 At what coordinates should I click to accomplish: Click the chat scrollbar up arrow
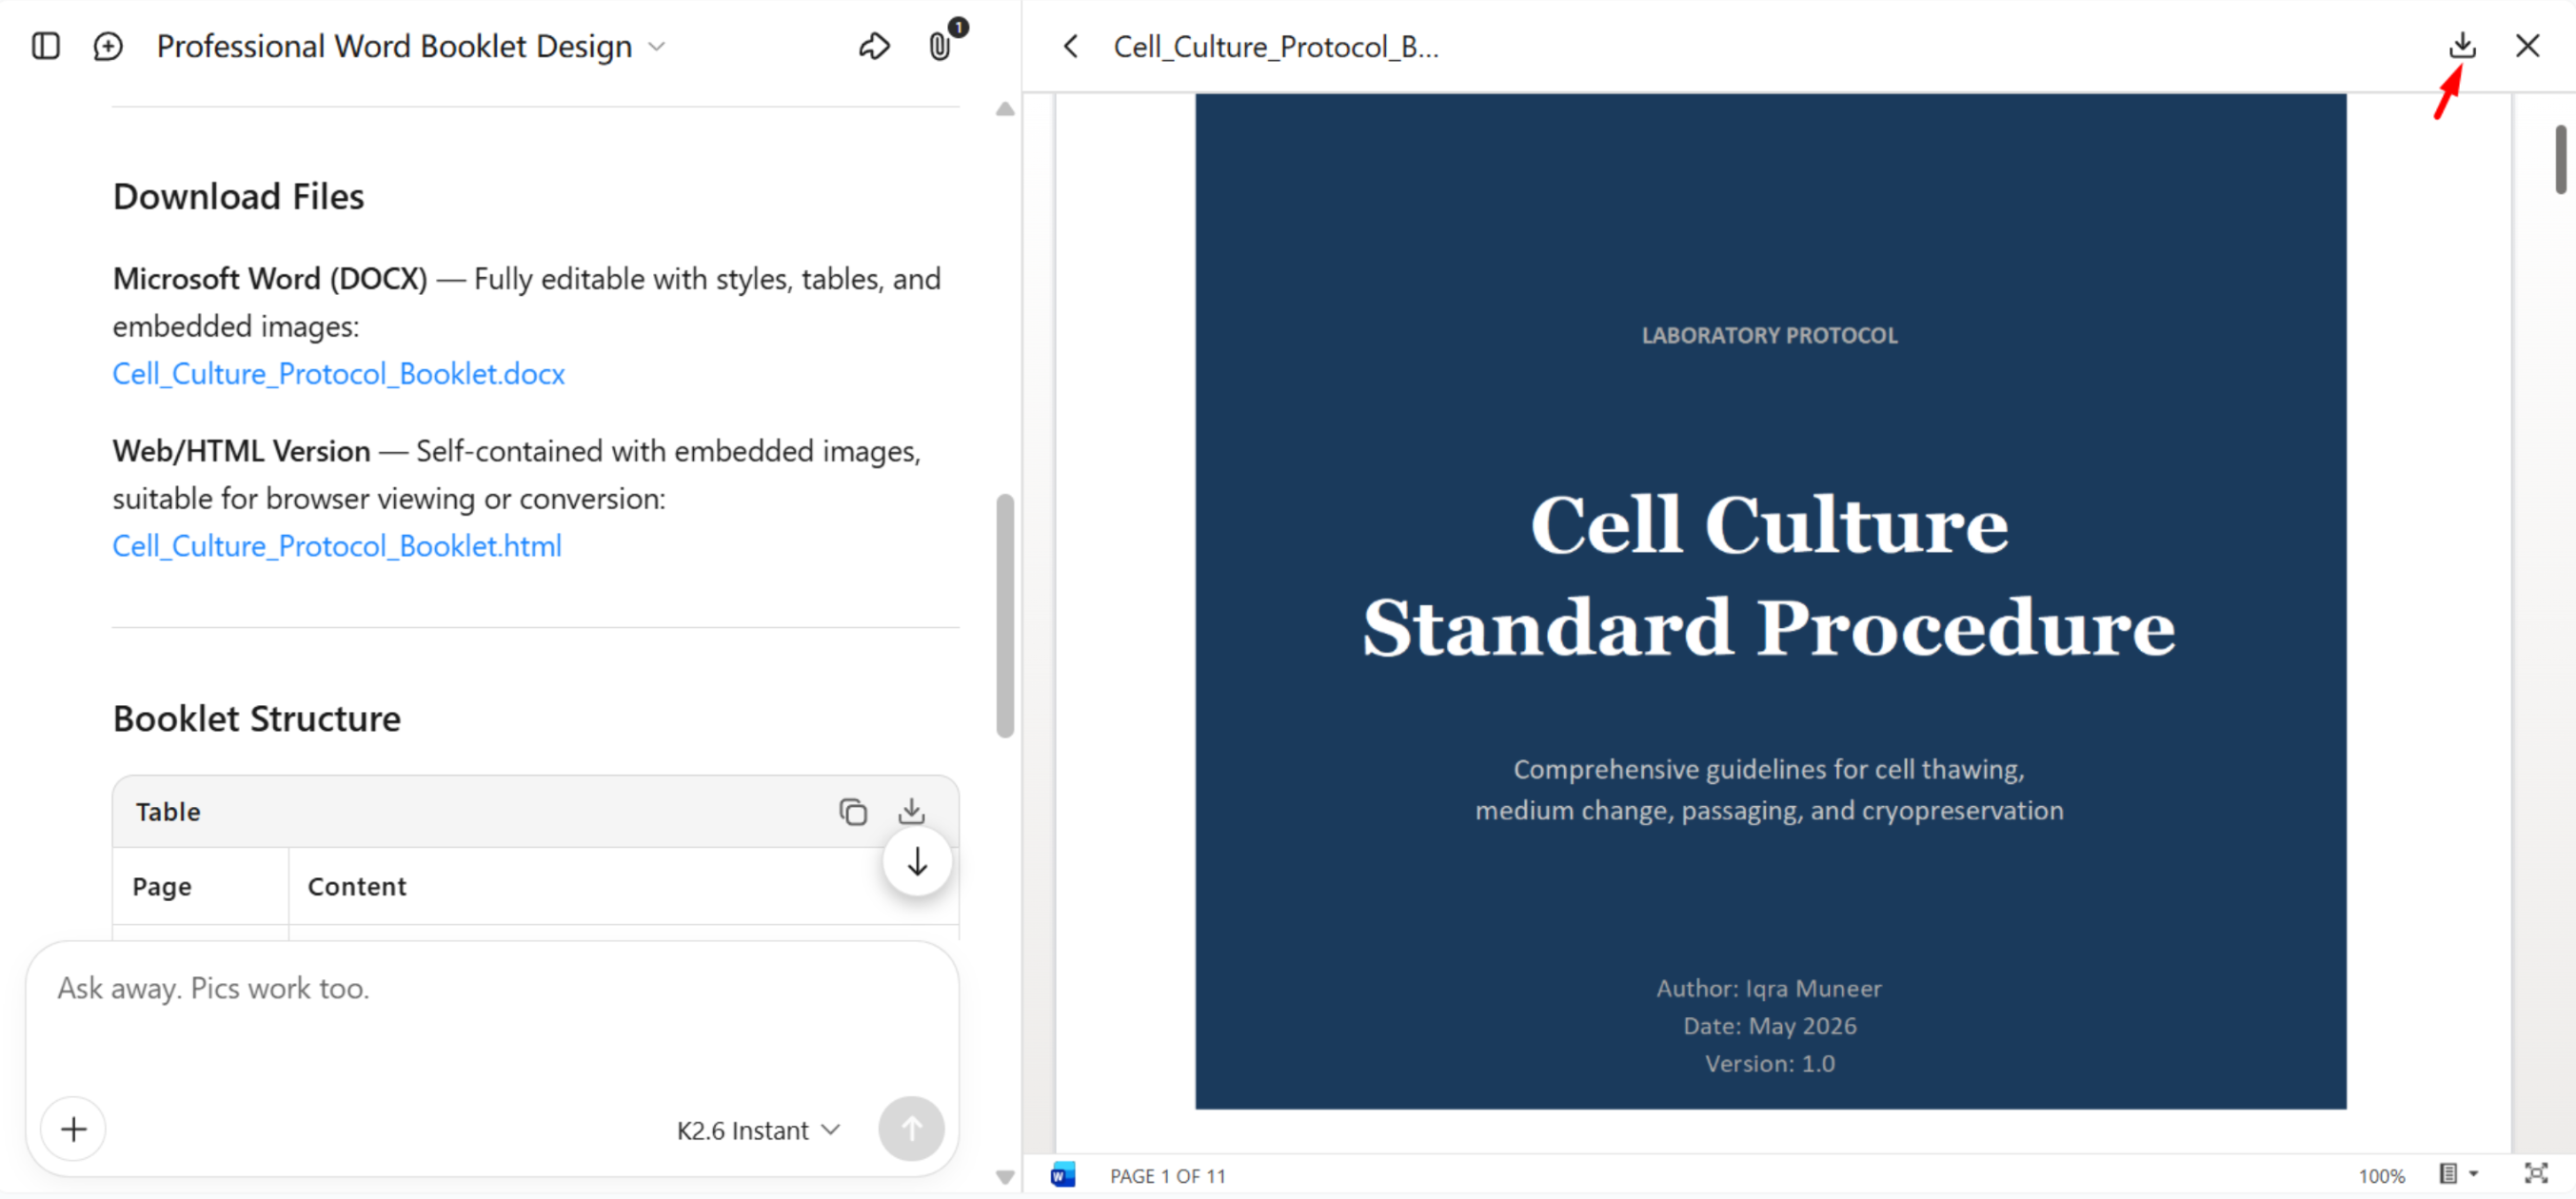tap(1005, 109)
